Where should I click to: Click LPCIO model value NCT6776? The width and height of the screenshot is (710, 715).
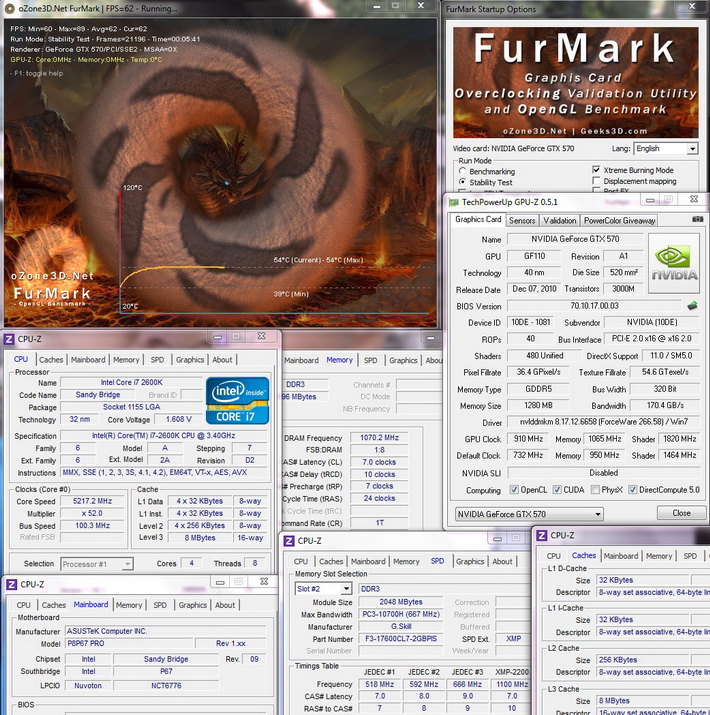click(166, 685)
